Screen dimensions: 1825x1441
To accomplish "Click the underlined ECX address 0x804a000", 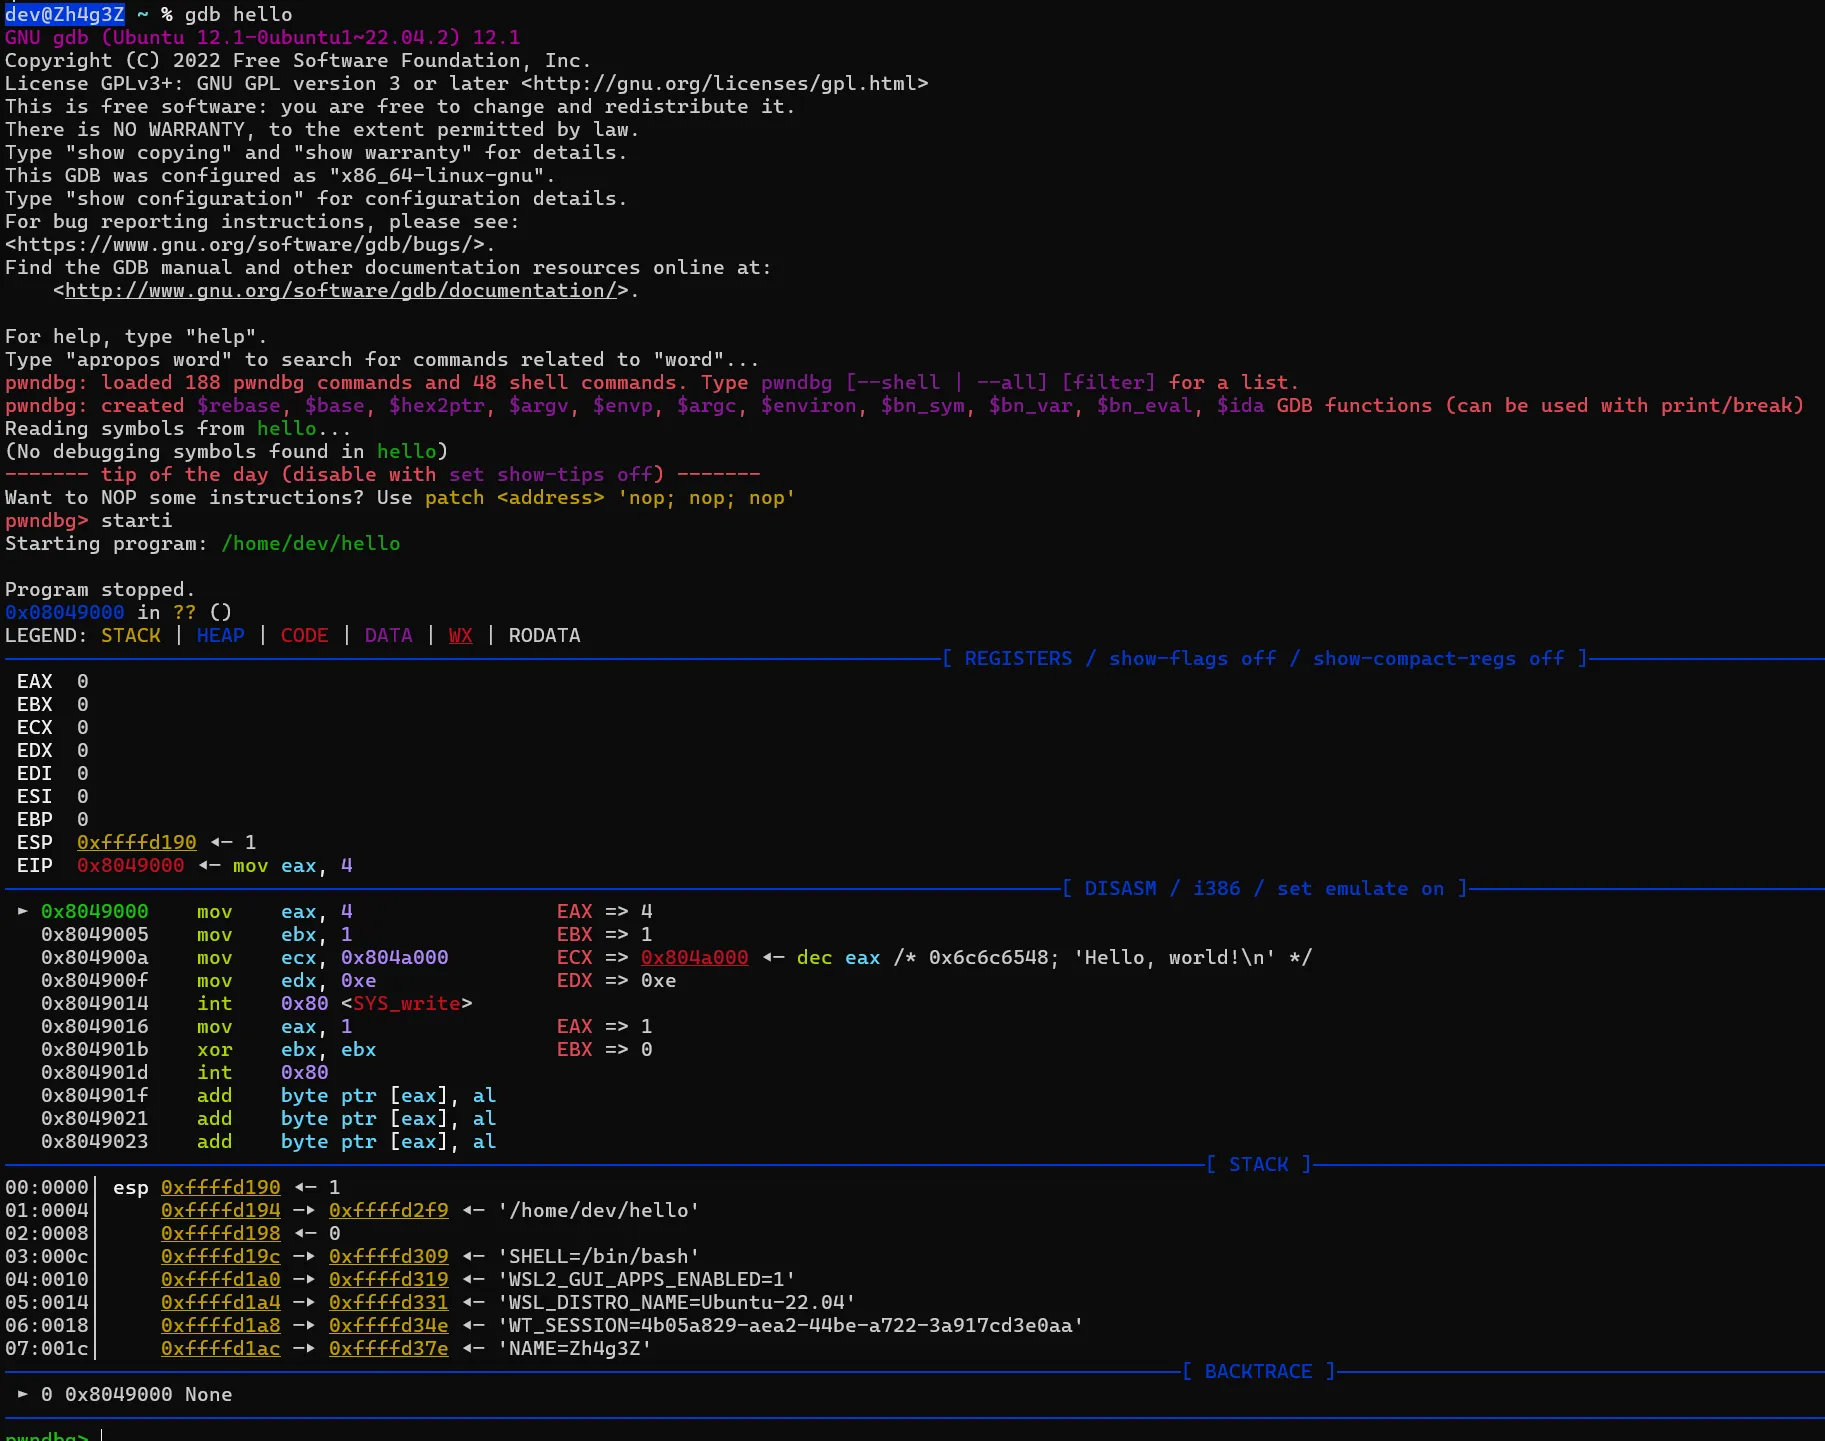I will coord(694,957).
